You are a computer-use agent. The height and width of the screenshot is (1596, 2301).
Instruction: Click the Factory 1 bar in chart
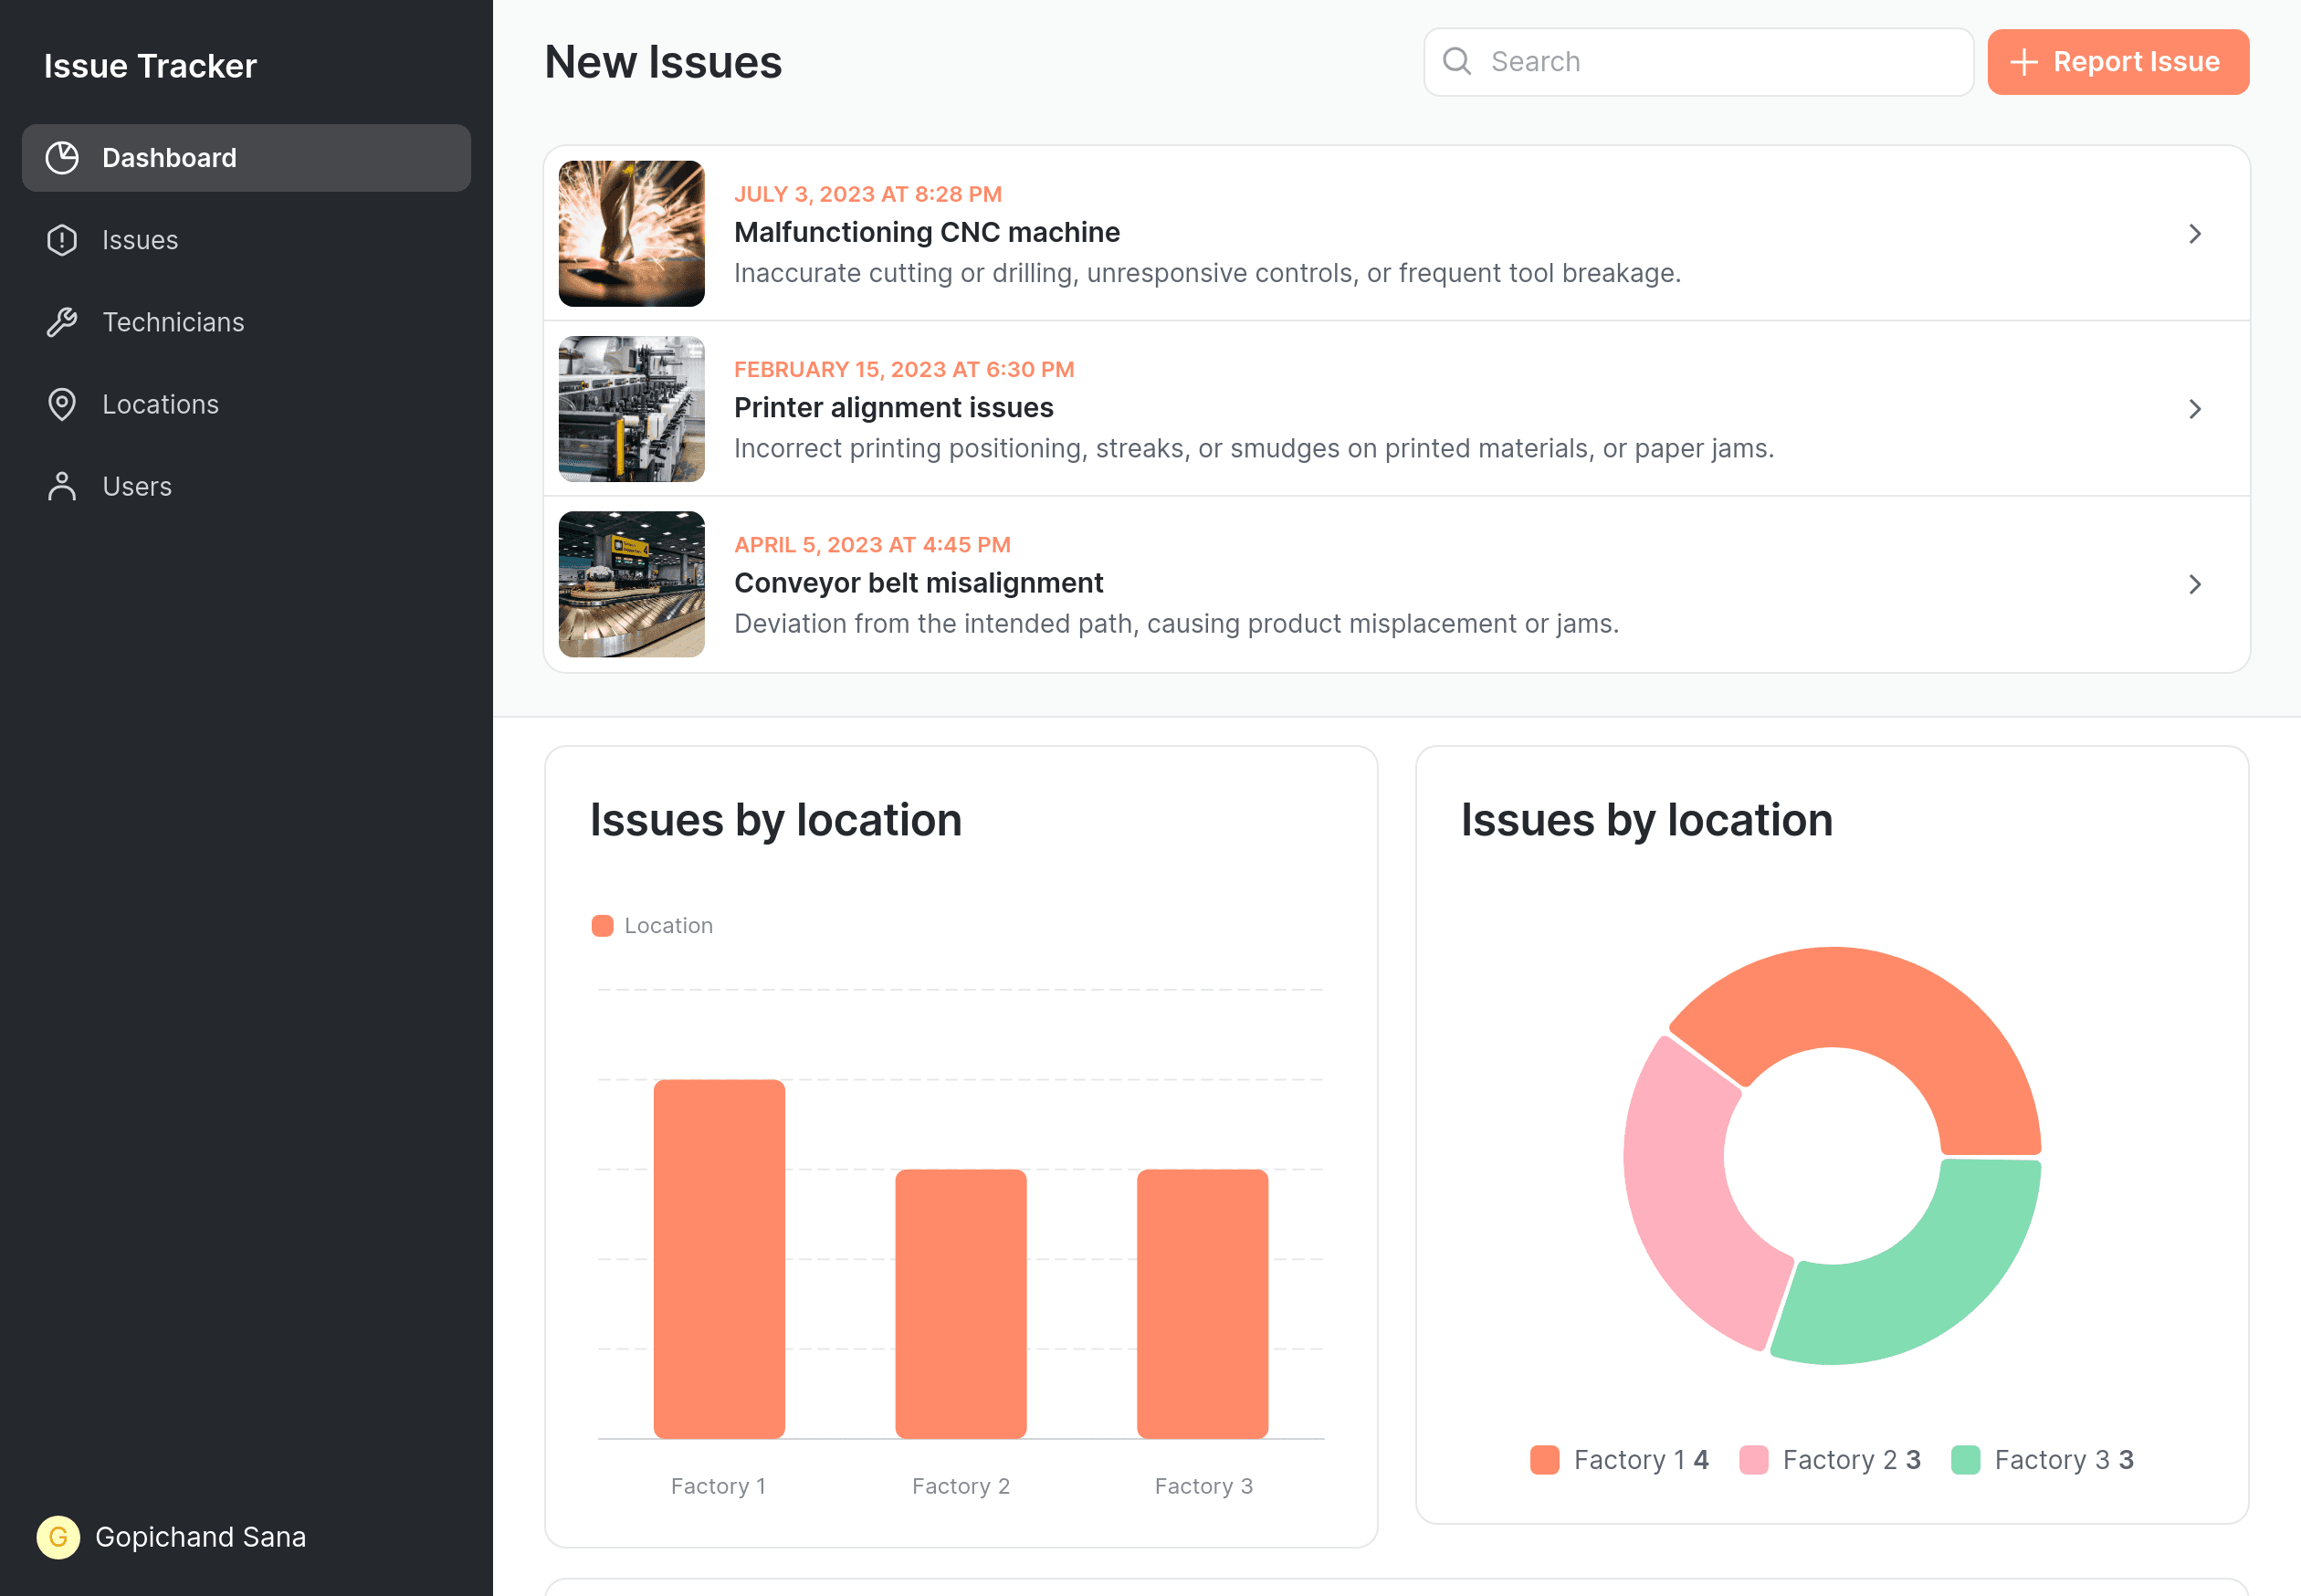tap(719, 1258)
